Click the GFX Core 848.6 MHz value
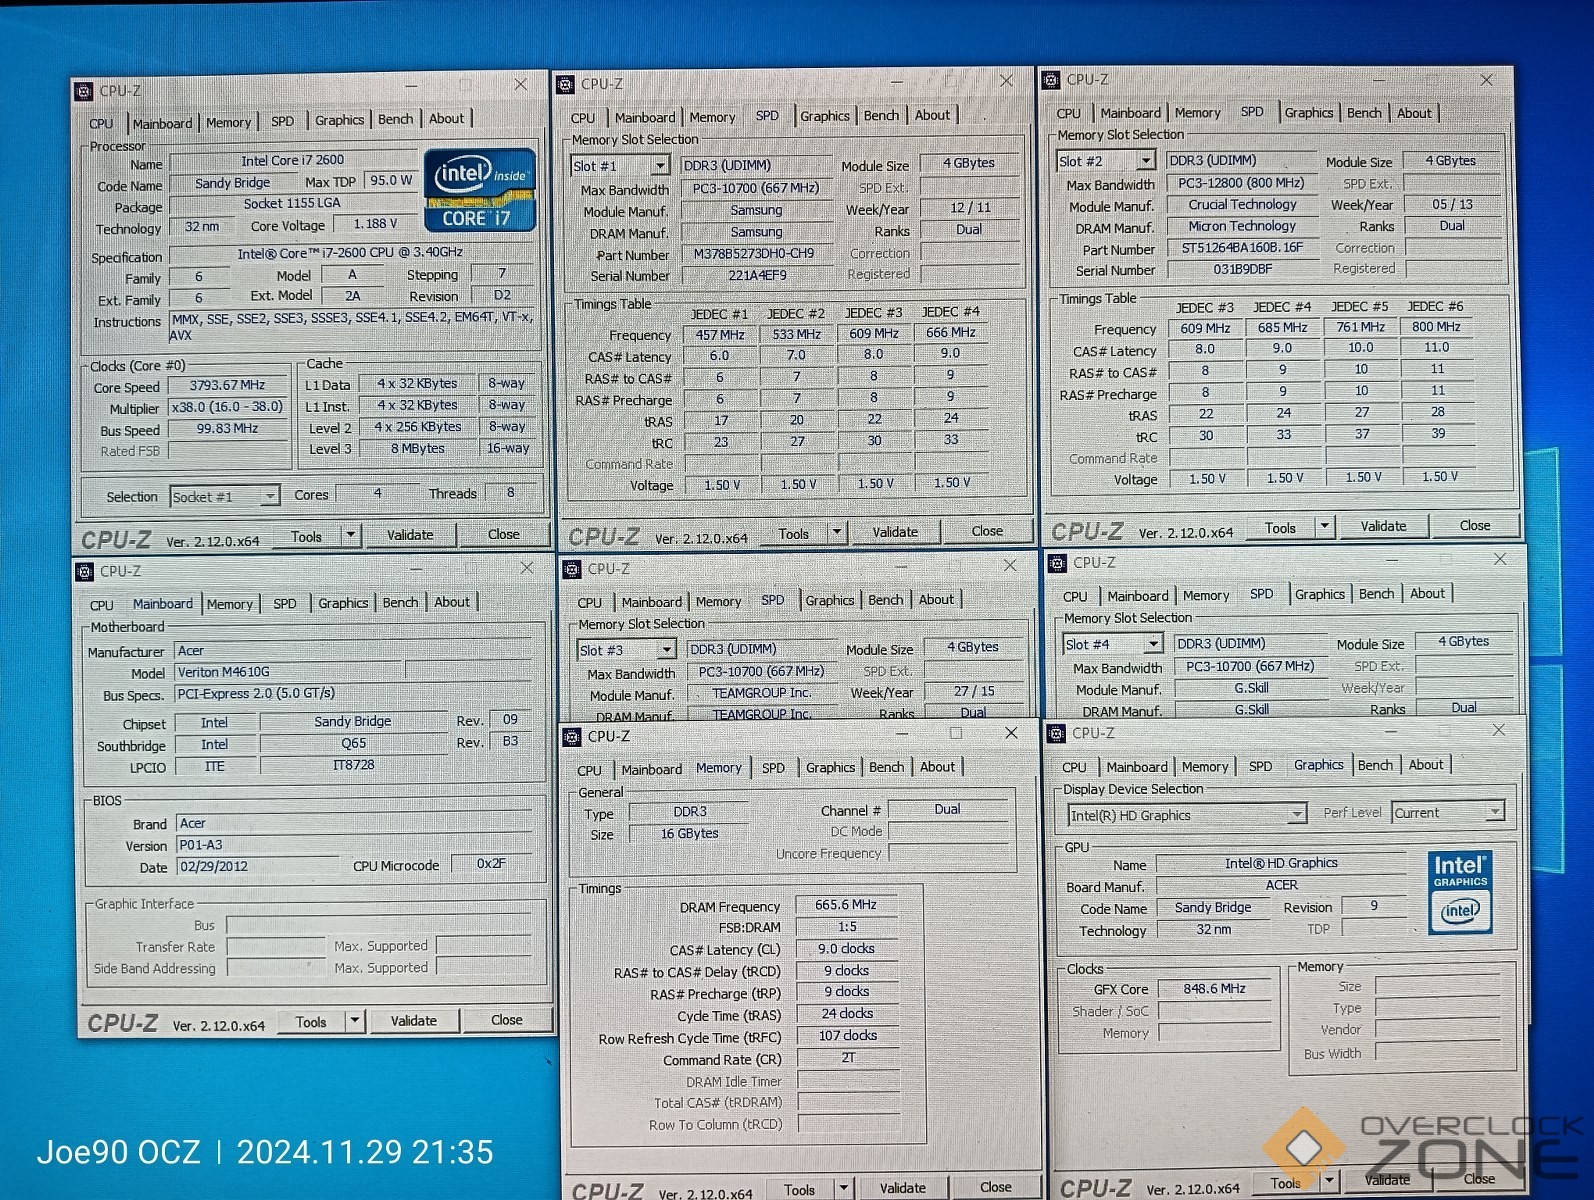Image resolution: width=1594 pixels, height=1200 pixels. click(1214, 989)
